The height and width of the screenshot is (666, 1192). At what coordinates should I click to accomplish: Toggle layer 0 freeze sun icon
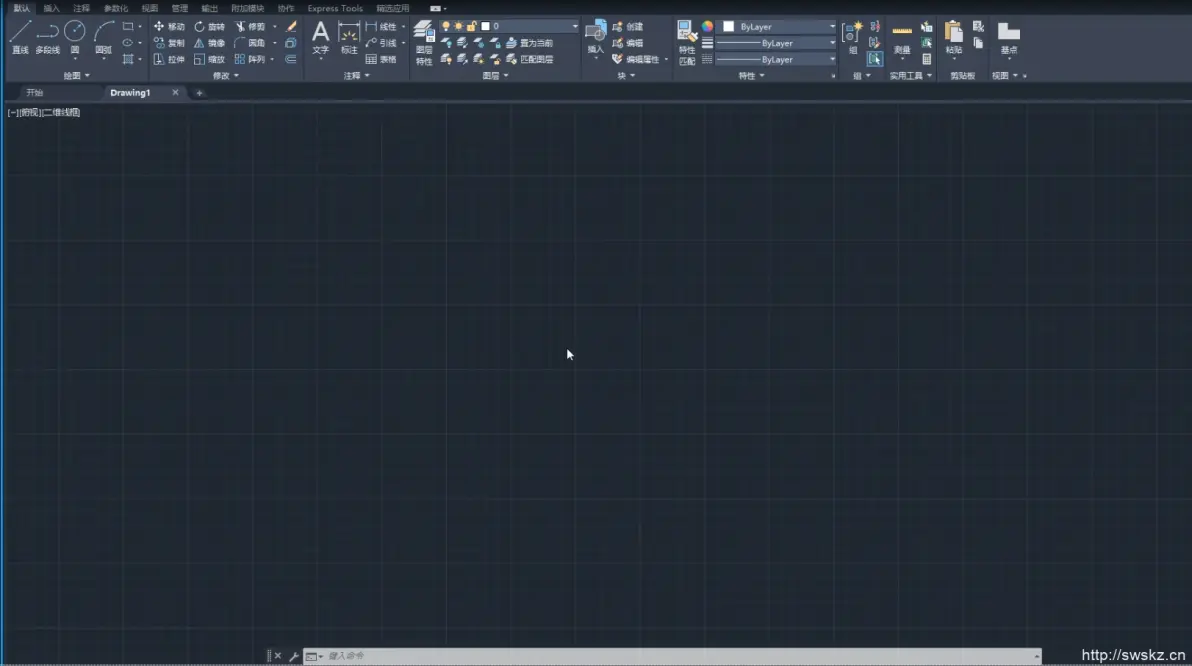458,27
